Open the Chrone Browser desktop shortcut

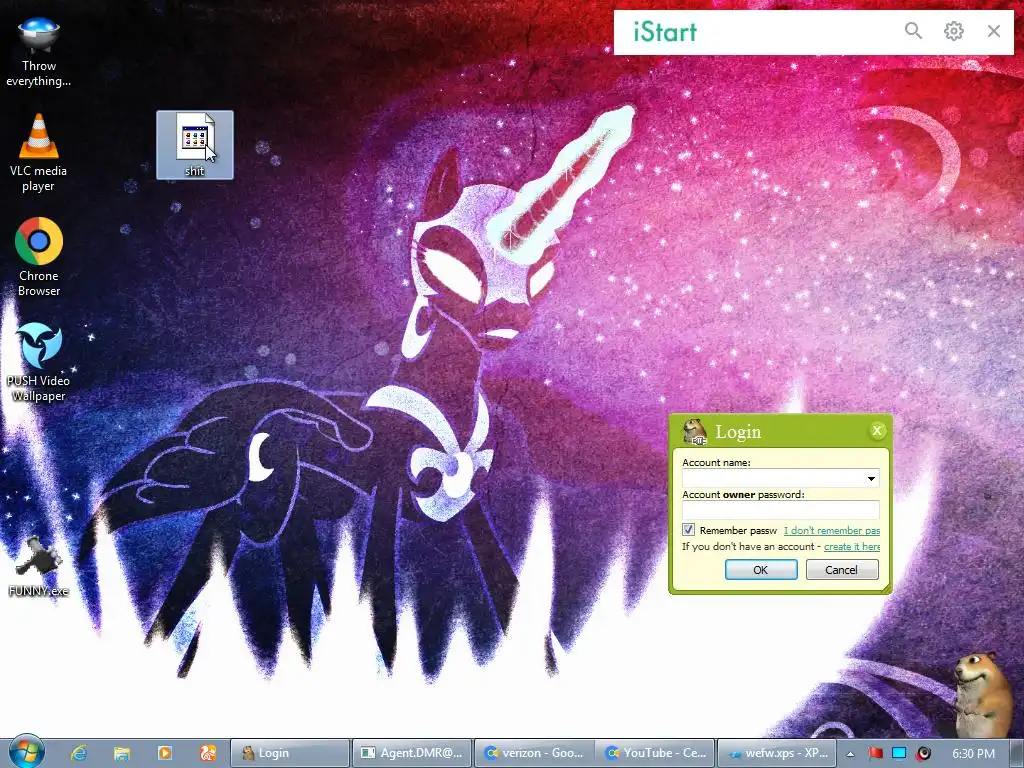point(39,257)
